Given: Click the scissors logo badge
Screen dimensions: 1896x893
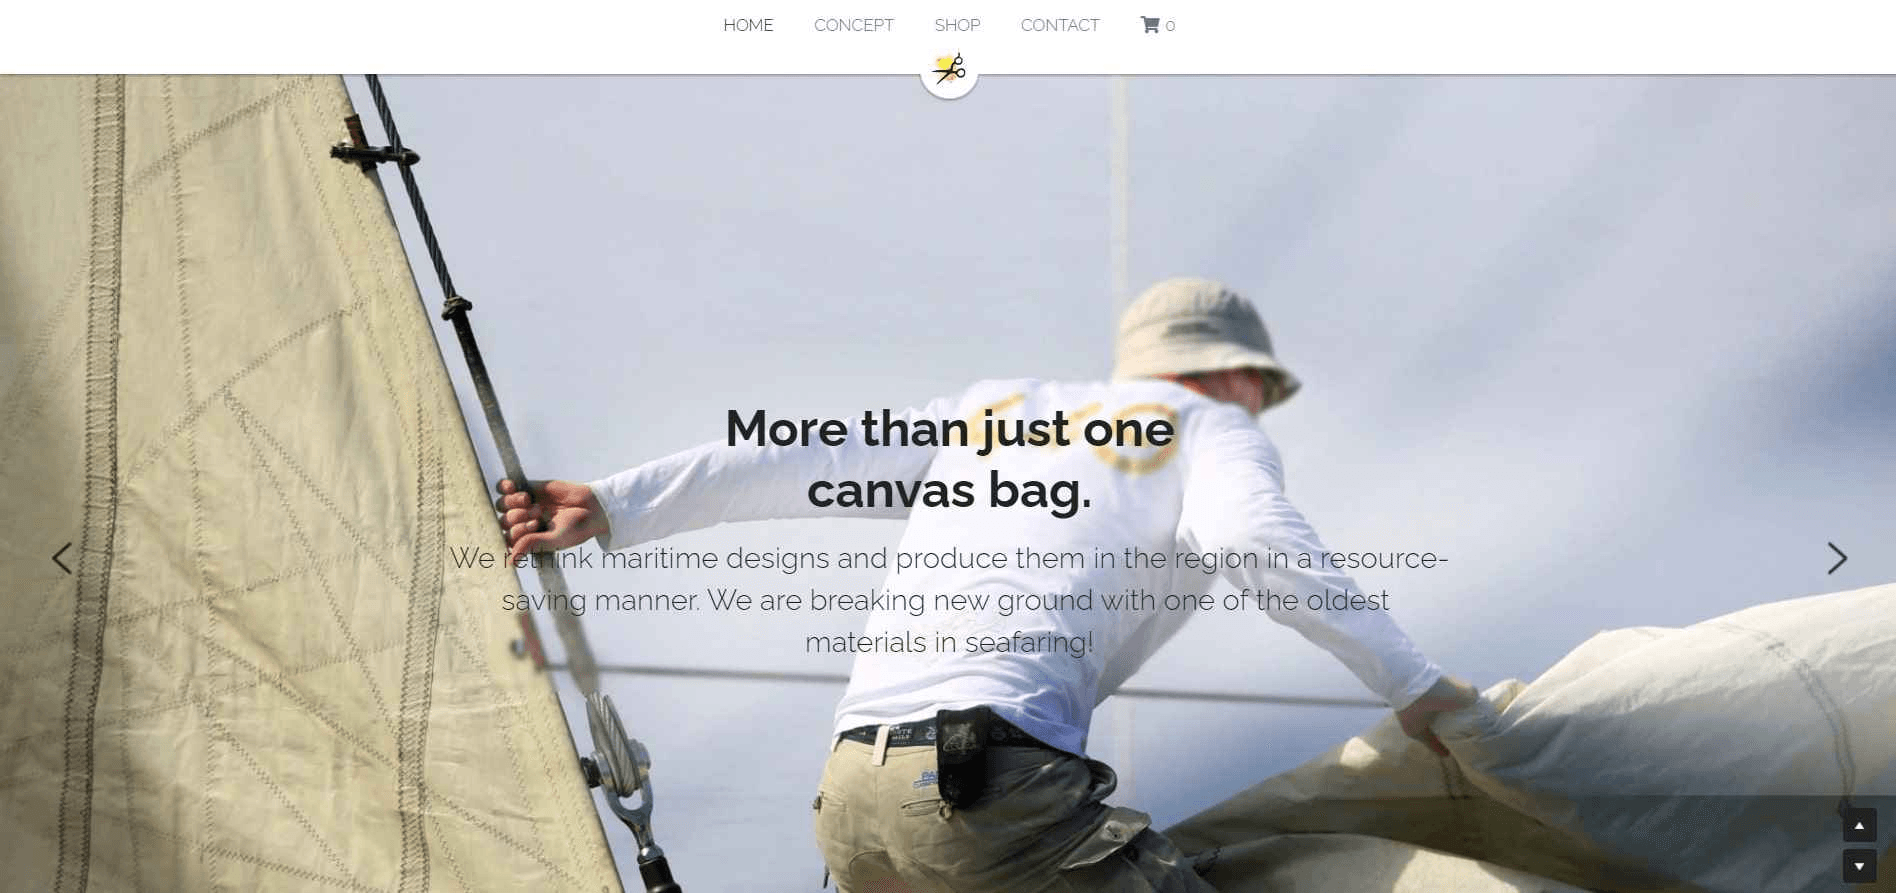Looking at the screenshot, I should (x=949, y=70).
